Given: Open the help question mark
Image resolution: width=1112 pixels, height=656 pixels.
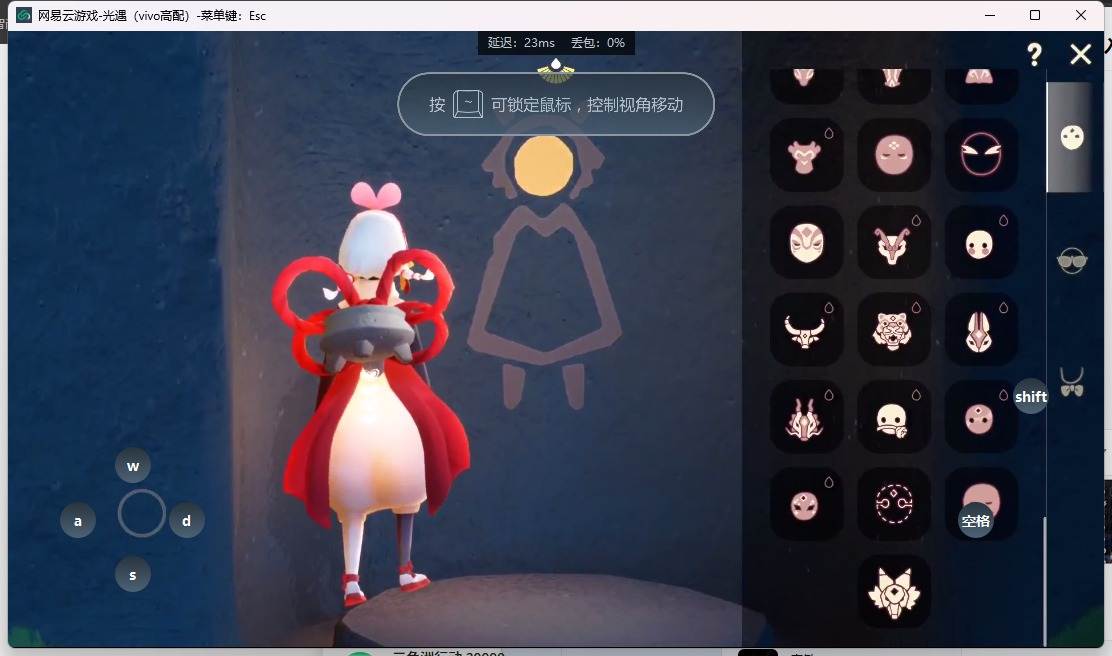Looking at the screenshot, I should click(1035, 54).
